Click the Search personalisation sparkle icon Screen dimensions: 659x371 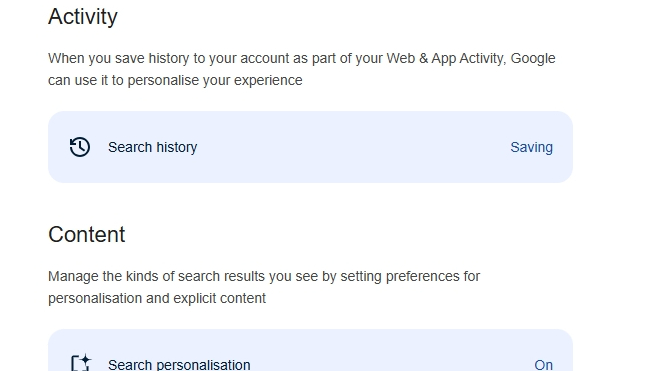click(x=81, y=363)
